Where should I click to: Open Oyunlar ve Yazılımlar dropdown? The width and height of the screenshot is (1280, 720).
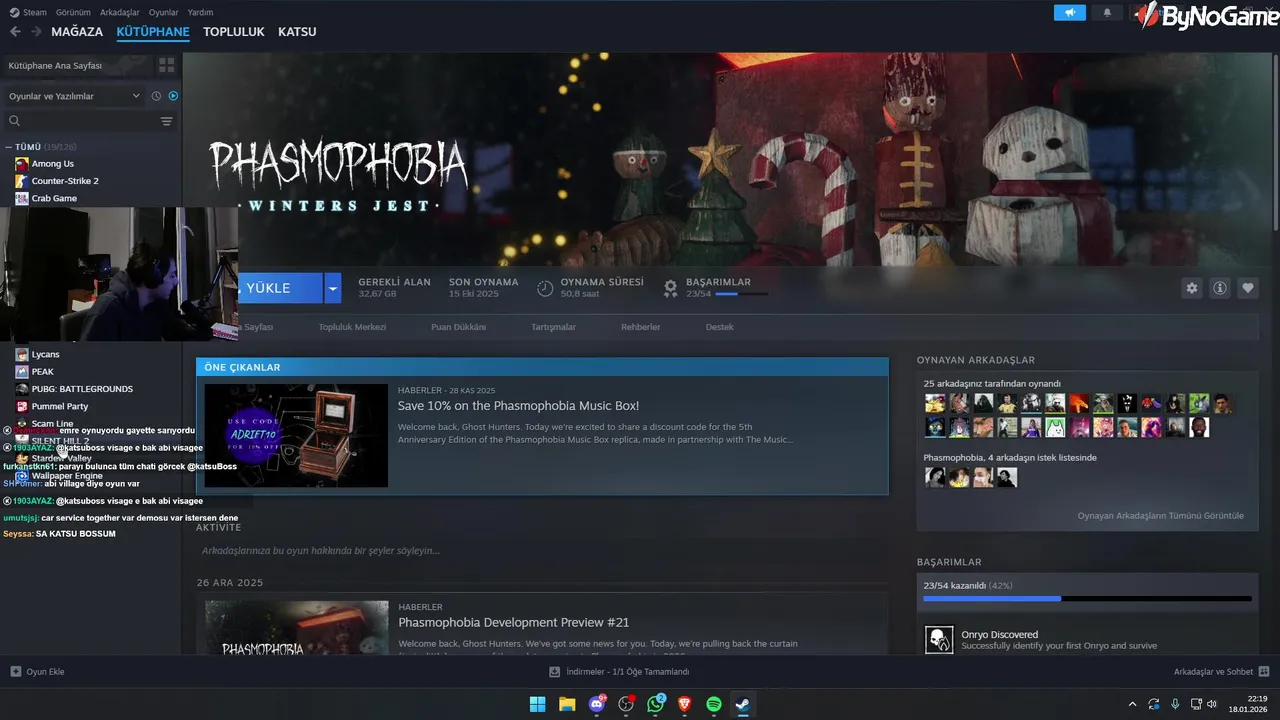tap(75, 96)
